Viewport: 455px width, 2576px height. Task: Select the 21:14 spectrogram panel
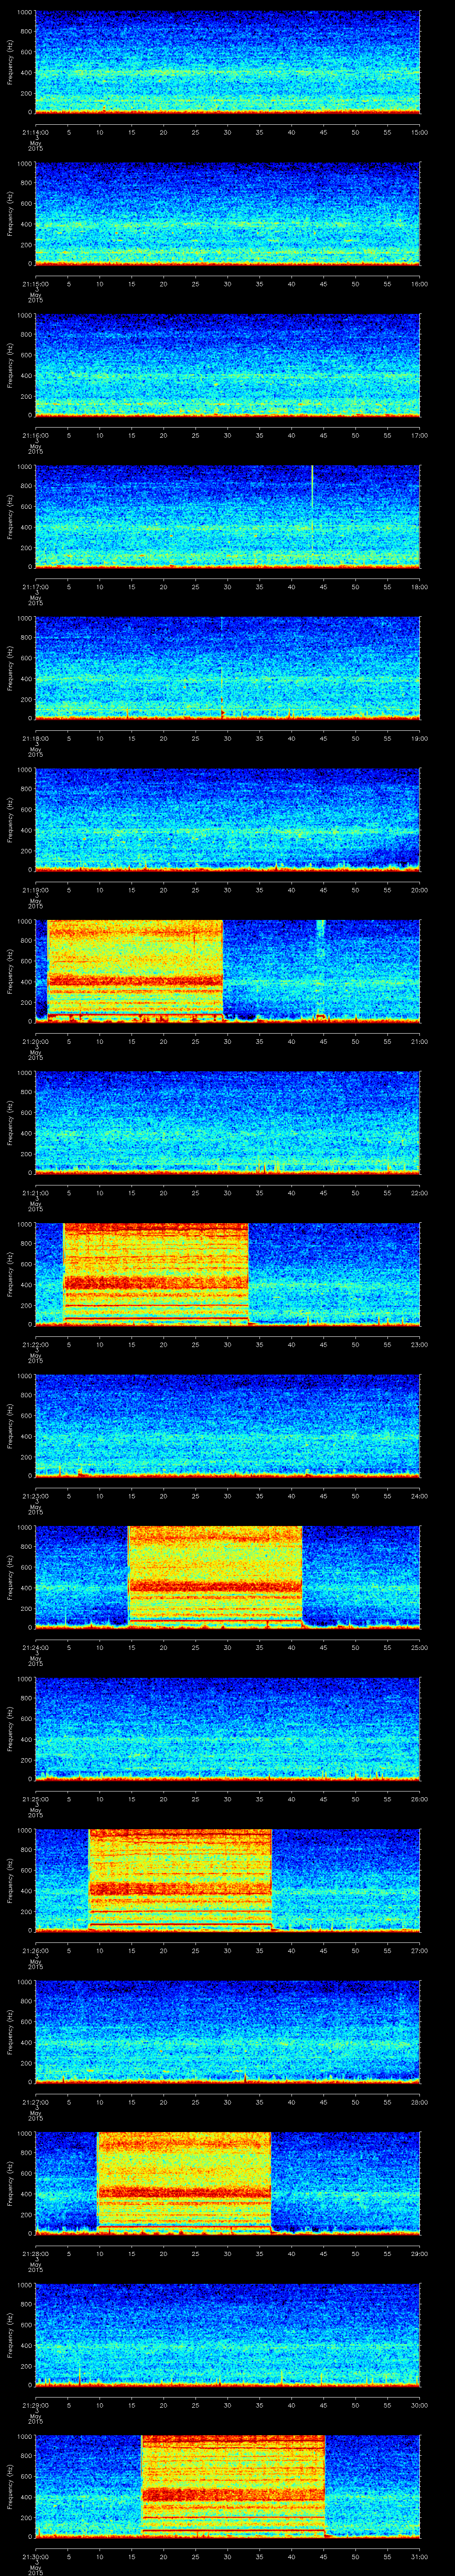coord(227,62)
